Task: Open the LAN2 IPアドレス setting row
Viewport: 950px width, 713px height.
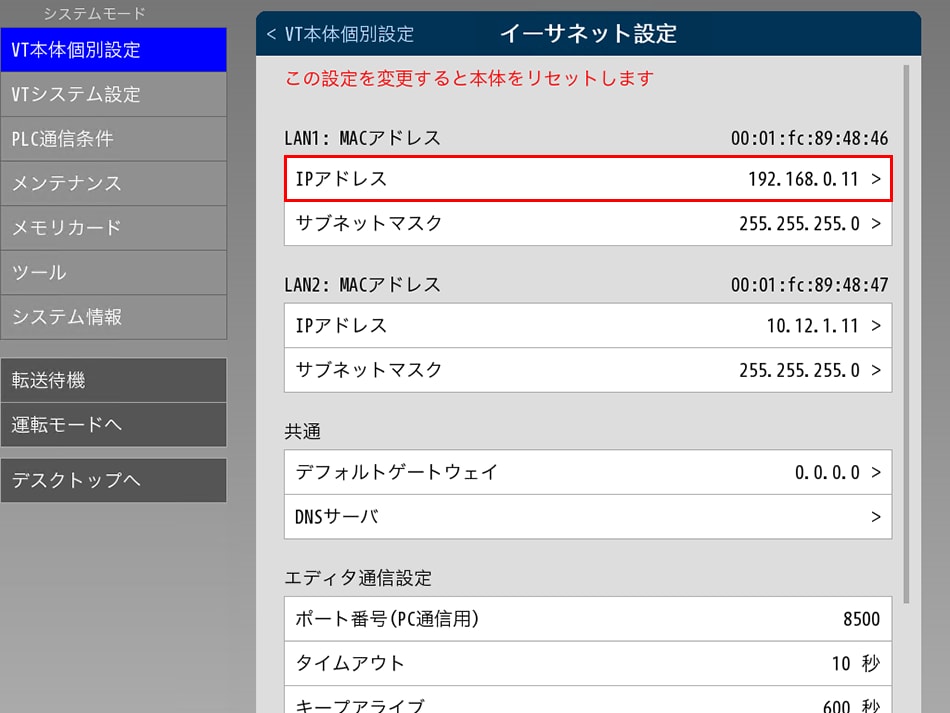Action: click(588, 326)
